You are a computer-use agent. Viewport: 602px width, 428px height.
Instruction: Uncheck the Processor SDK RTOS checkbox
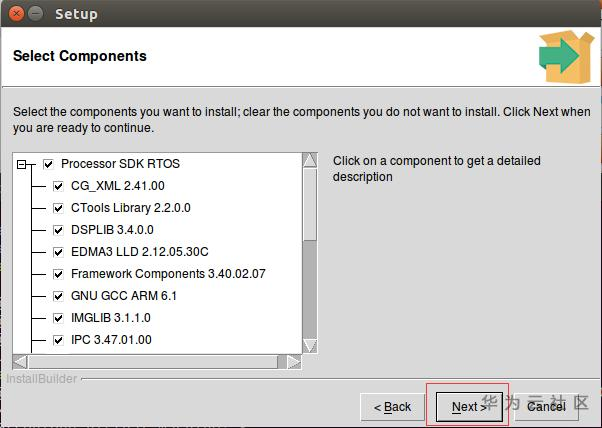click(48, 164)
